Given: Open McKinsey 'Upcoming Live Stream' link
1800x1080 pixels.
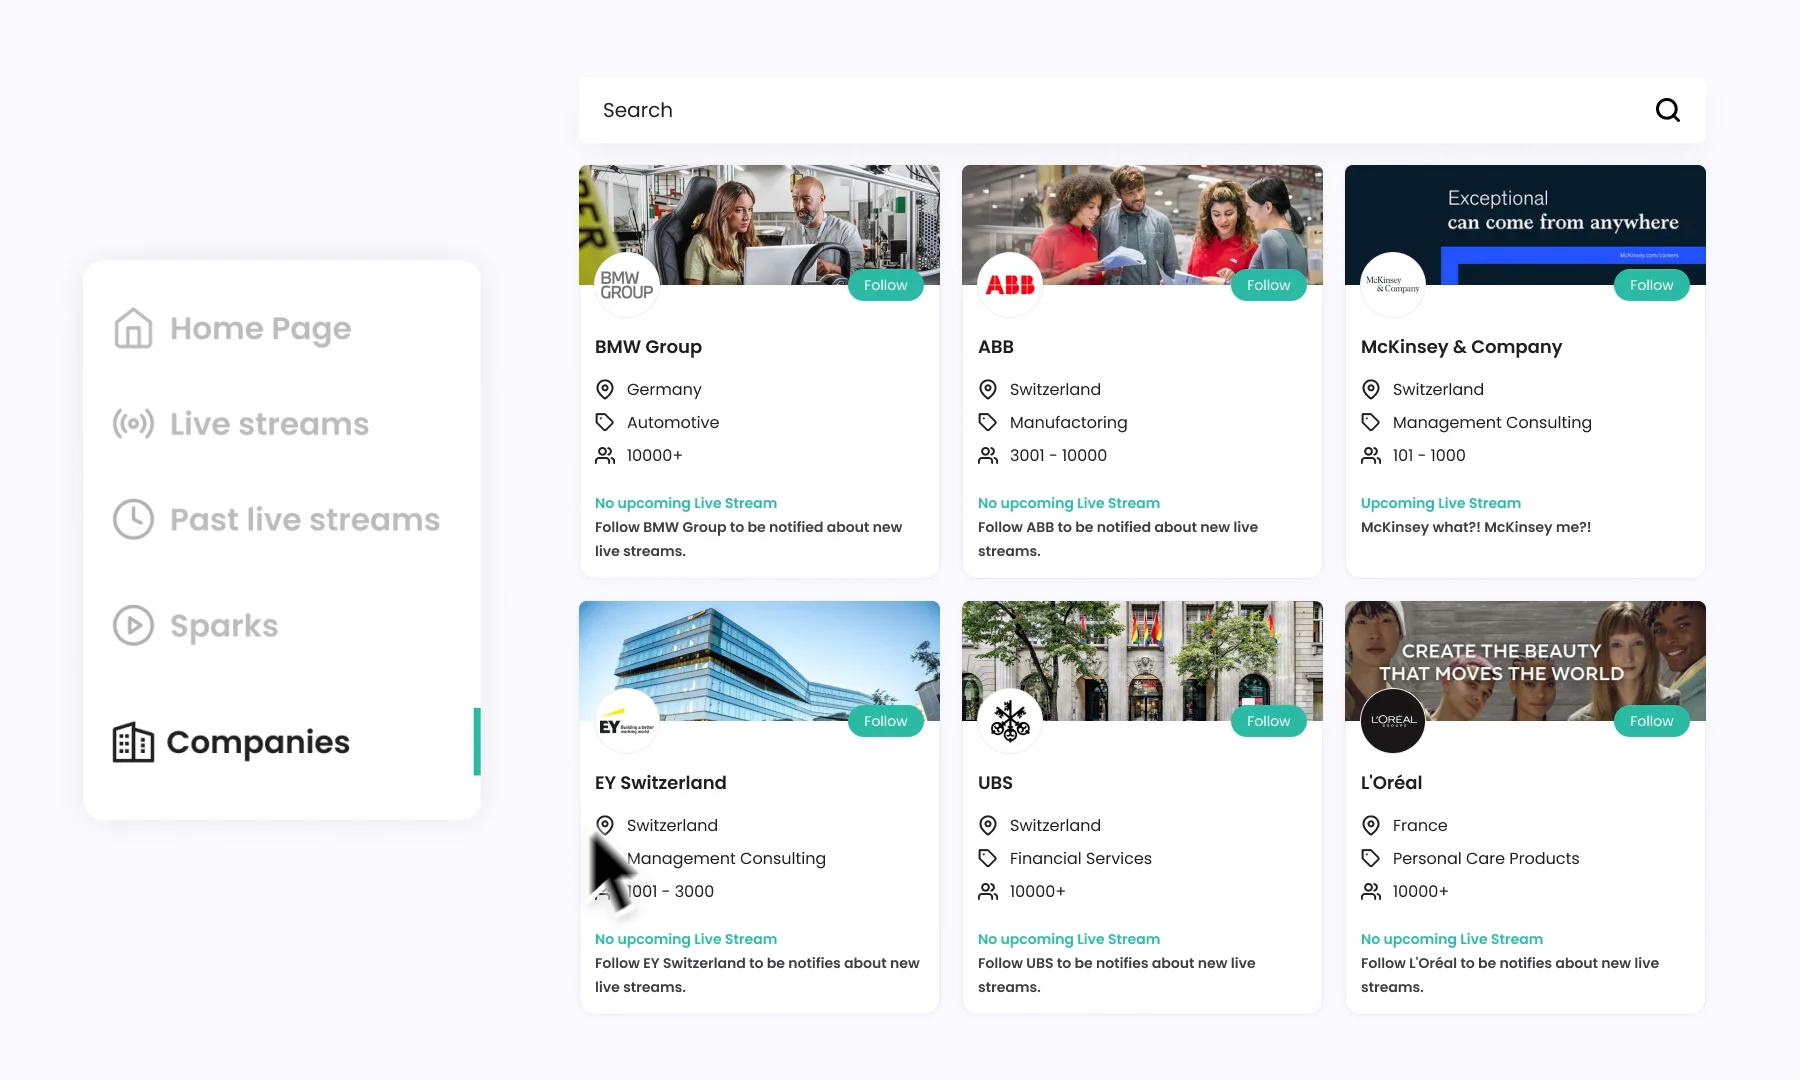Looking at the screenshot, I should pyautogui.click(x=1440, y=503).
